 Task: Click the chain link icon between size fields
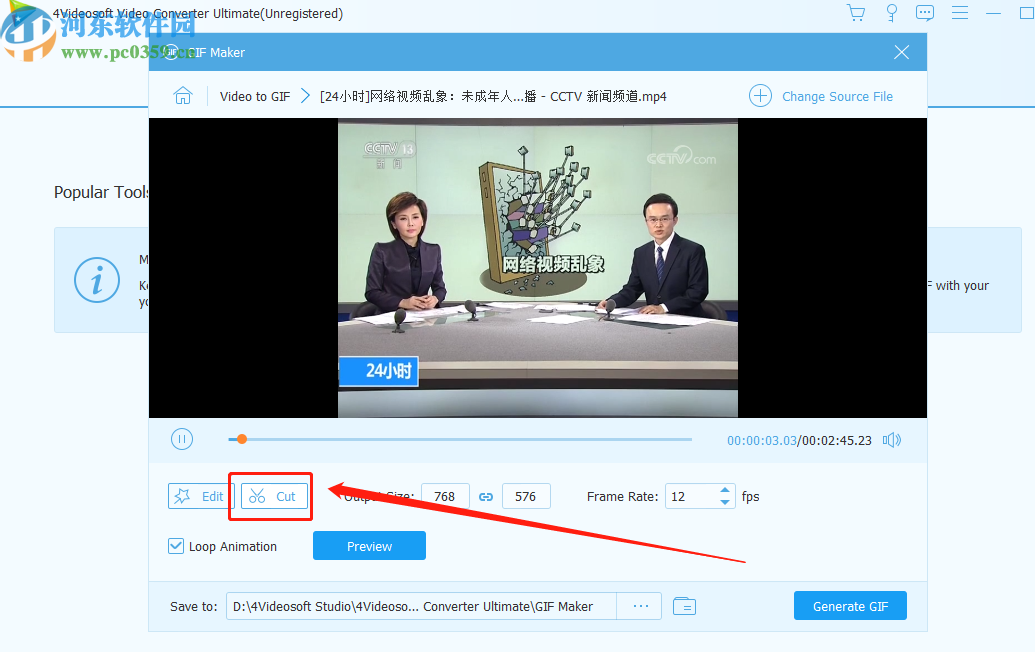coord(486,496)
